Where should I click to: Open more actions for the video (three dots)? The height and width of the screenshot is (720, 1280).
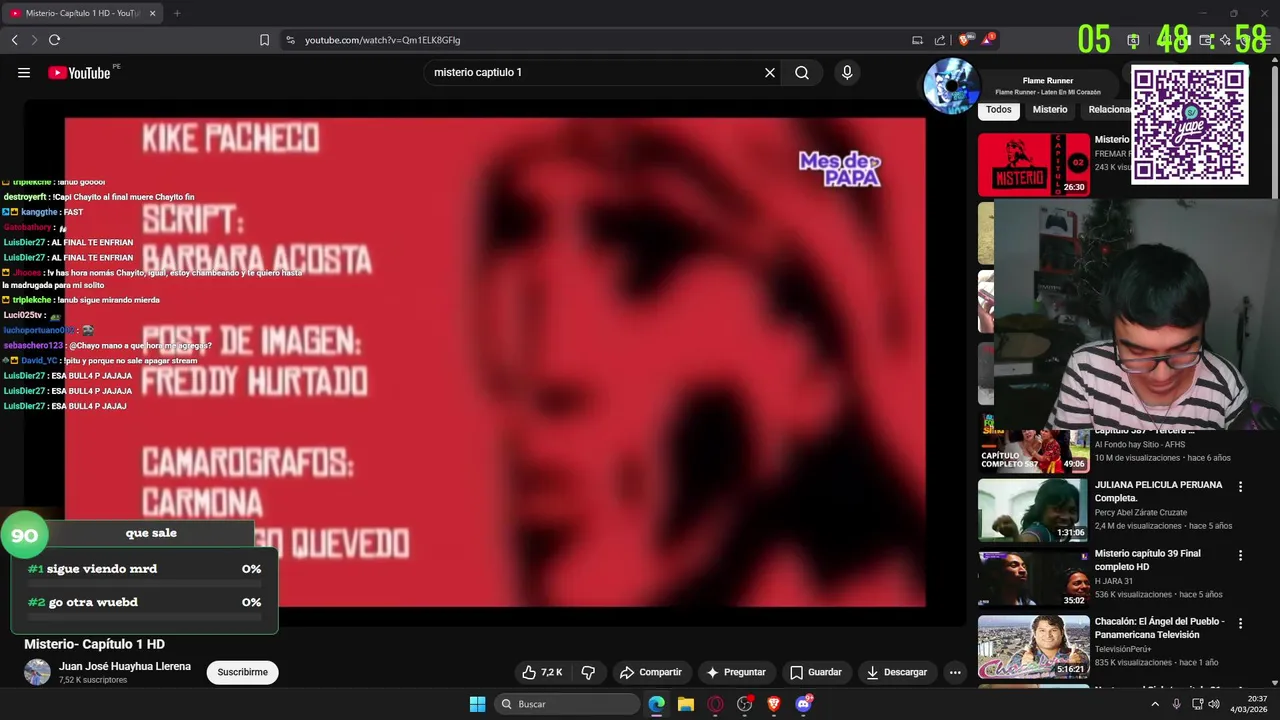tap(955, 672)
